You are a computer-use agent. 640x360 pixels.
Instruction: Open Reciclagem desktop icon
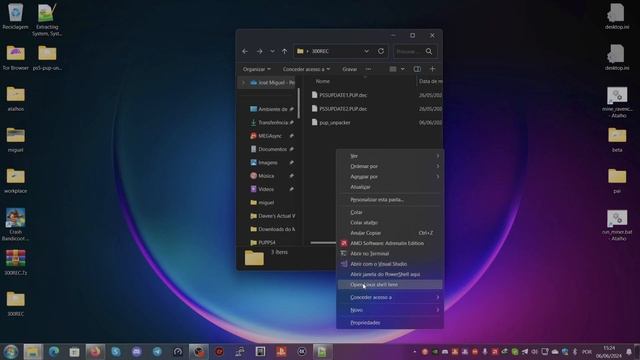(16, 16)
